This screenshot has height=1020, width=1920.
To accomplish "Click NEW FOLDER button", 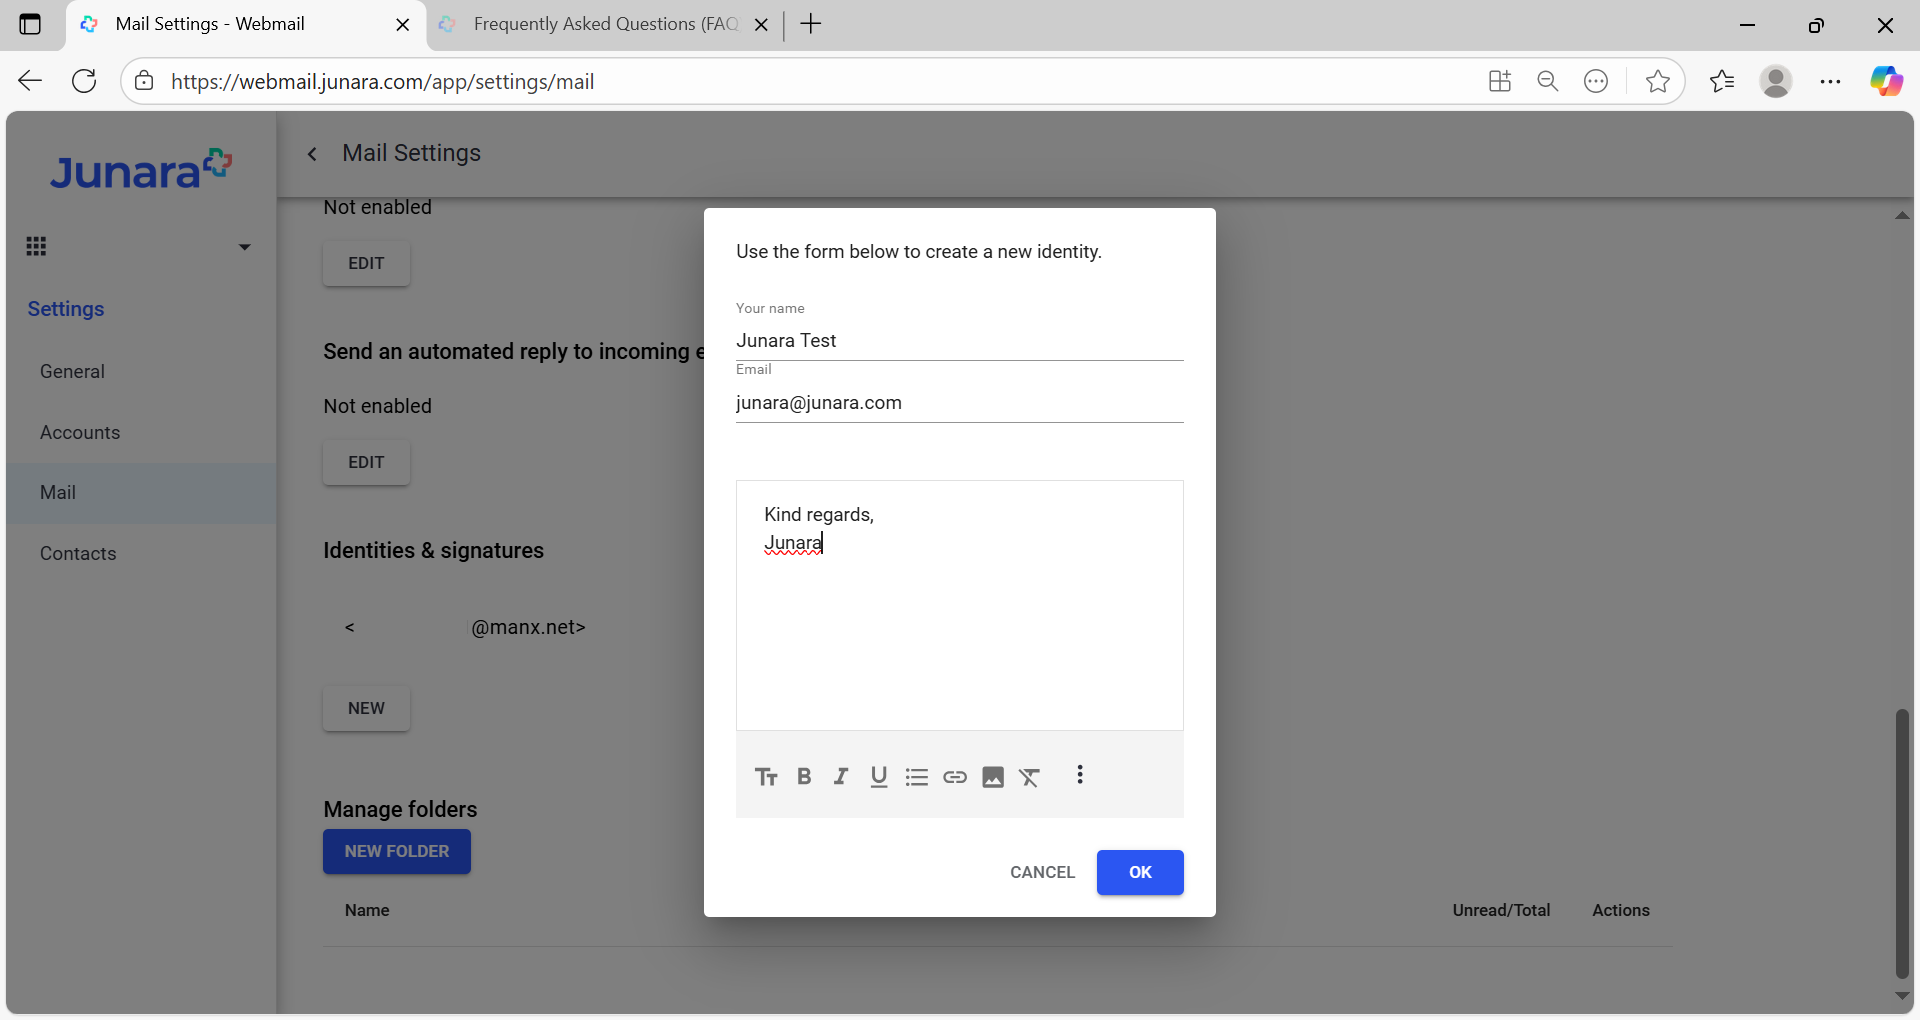I will (x=397, y=851).
